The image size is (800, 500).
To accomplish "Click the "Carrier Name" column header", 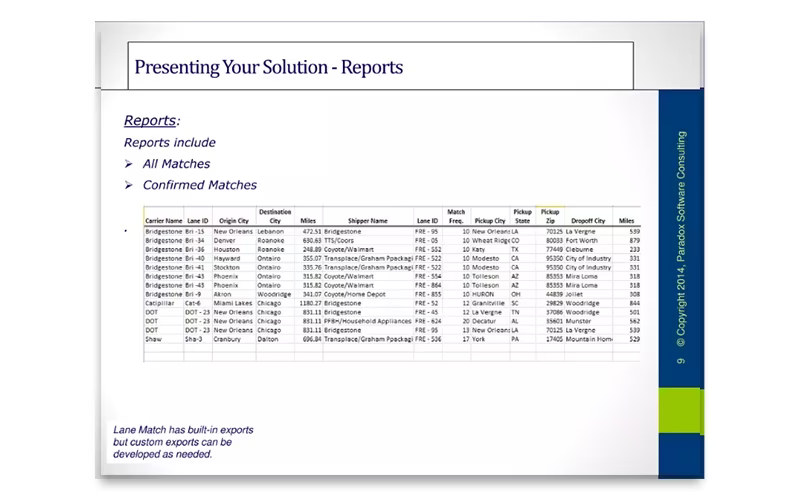I will pos(164,221).
